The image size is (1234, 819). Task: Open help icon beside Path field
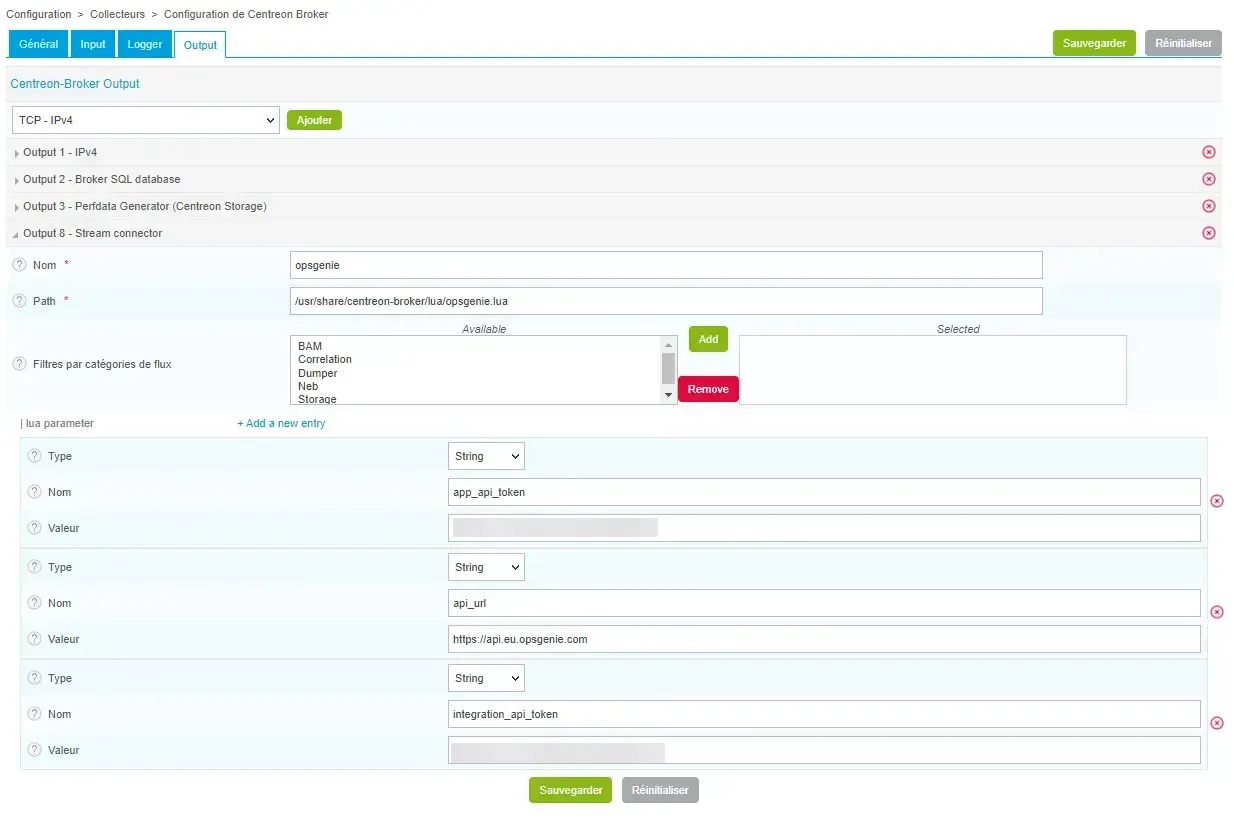point(19,301)
